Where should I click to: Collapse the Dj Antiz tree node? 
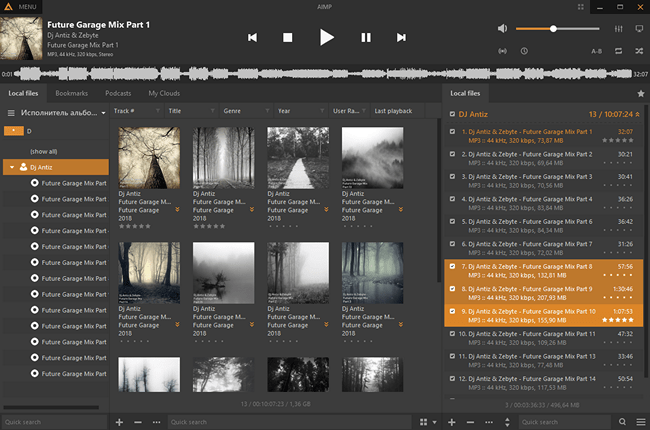12,167
